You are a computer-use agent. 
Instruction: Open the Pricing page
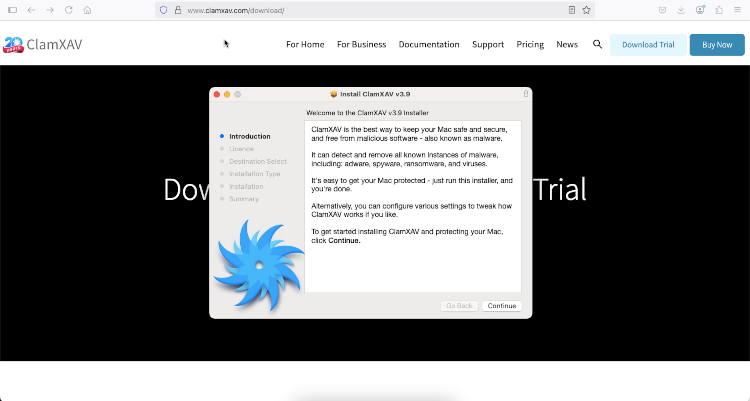click(530, 45)
